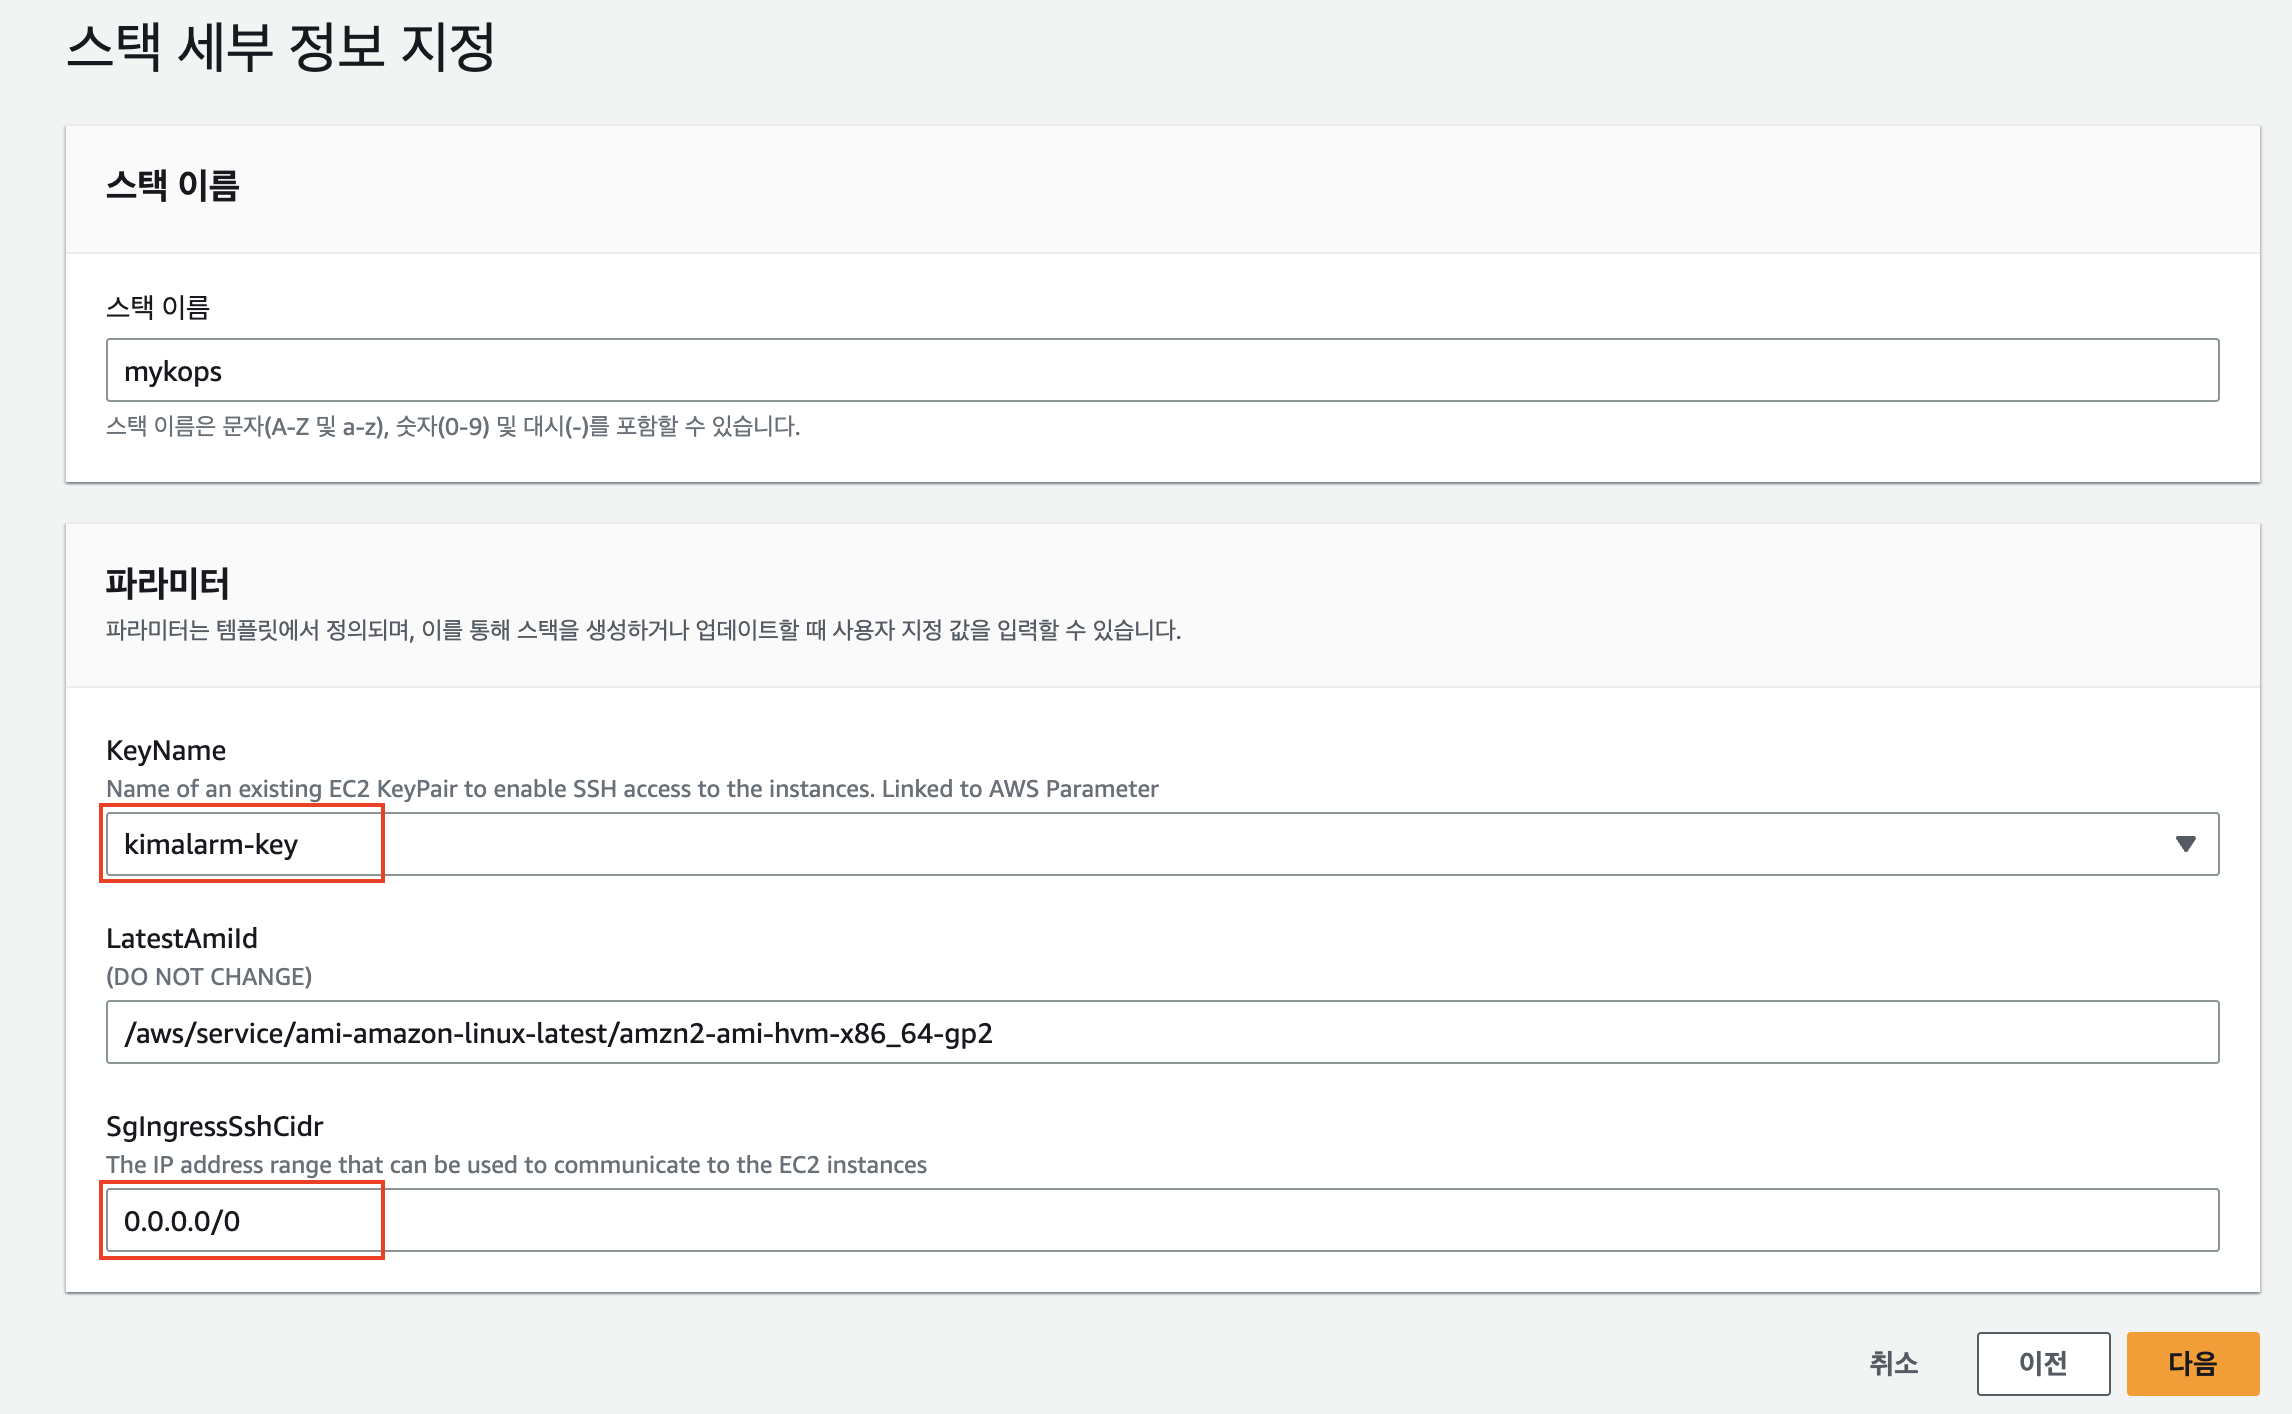Click the IP address range description text
The image size is (2292, 1414).
pyautogui.click(x=516, y=1165)
